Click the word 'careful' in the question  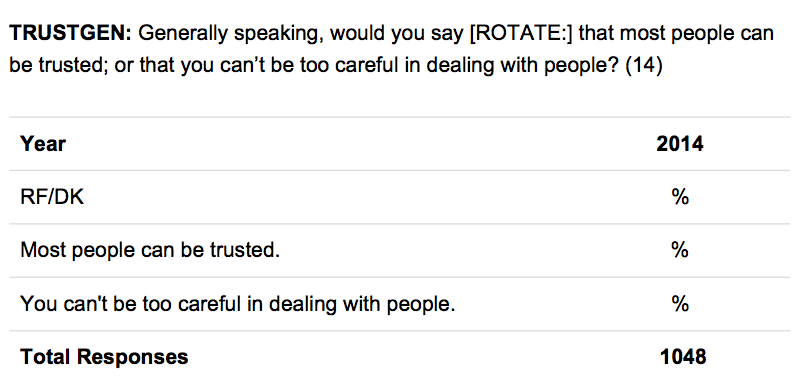pos(376,66)
